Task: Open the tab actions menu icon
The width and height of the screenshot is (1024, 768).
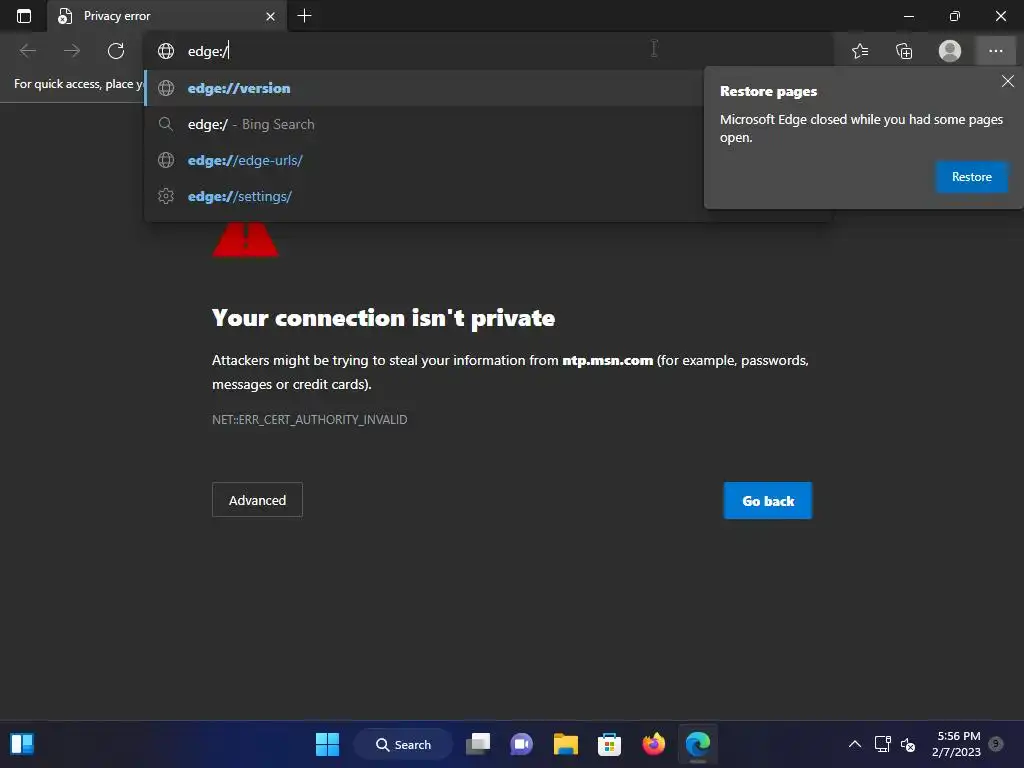Action: [x=24, y=16]
